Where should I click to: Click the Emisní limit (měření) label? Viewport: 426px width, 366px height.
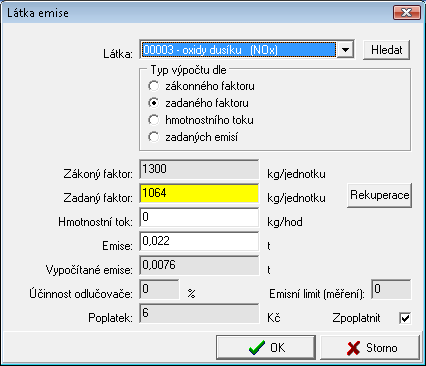click(317, 294)
